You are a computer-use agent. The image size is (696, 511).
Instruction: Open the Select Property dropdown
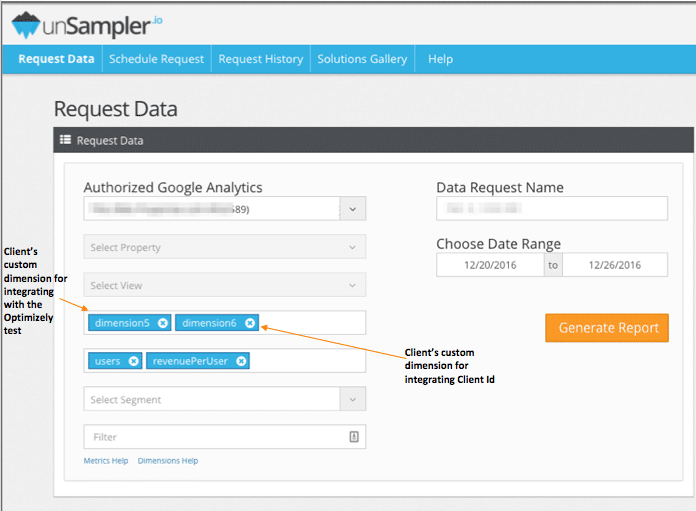(x=224, y=247)
